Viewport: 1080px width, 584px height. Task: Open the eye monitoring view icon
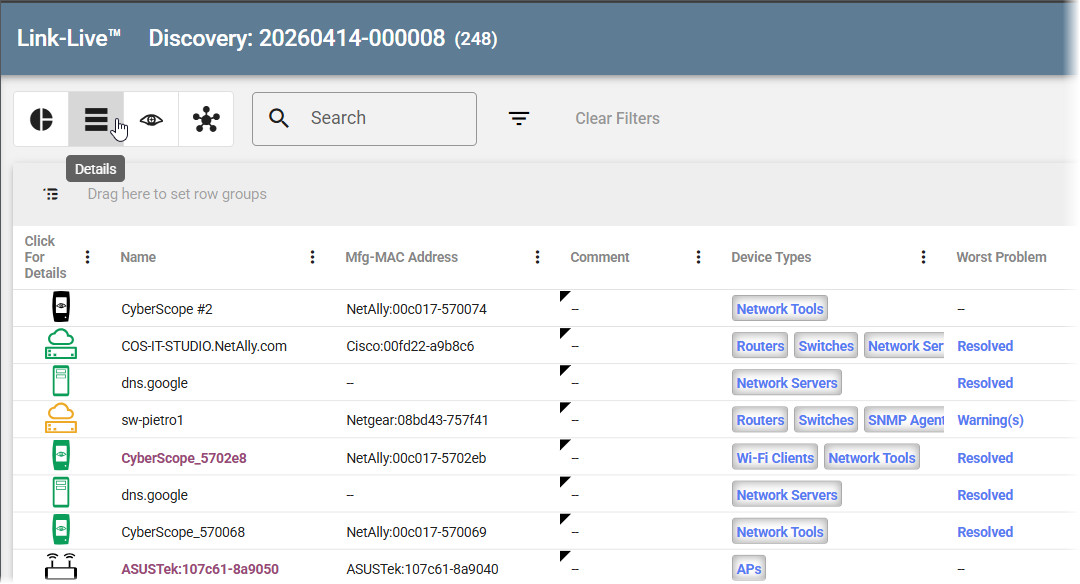[151, 119]
